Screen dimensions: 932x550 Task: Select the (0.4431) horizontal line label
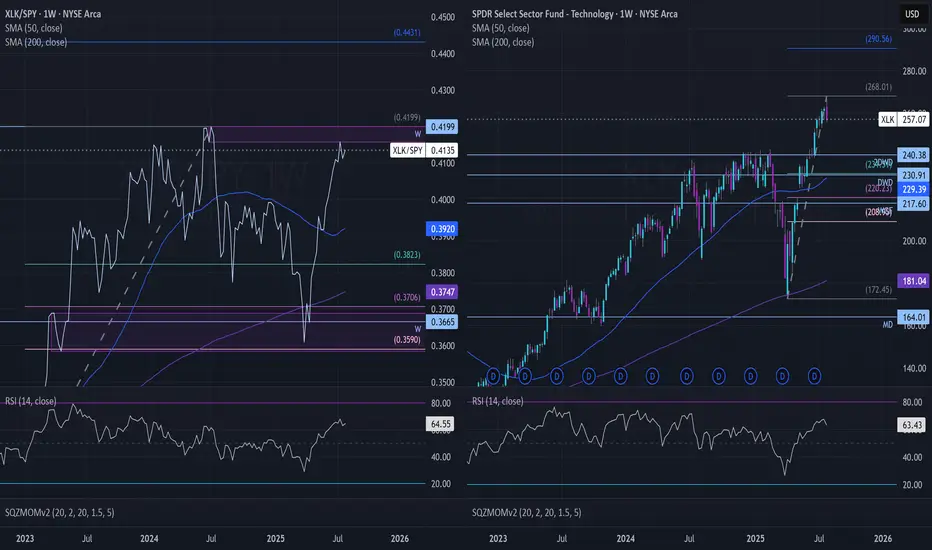(x=407, y=33)
